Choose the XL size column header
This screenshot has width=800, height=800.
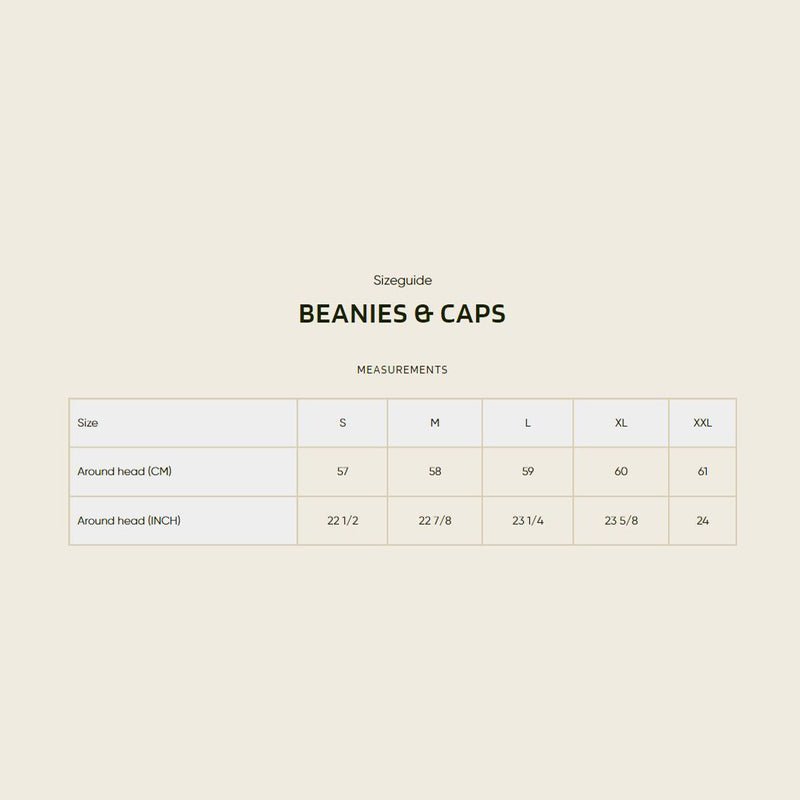621,423
